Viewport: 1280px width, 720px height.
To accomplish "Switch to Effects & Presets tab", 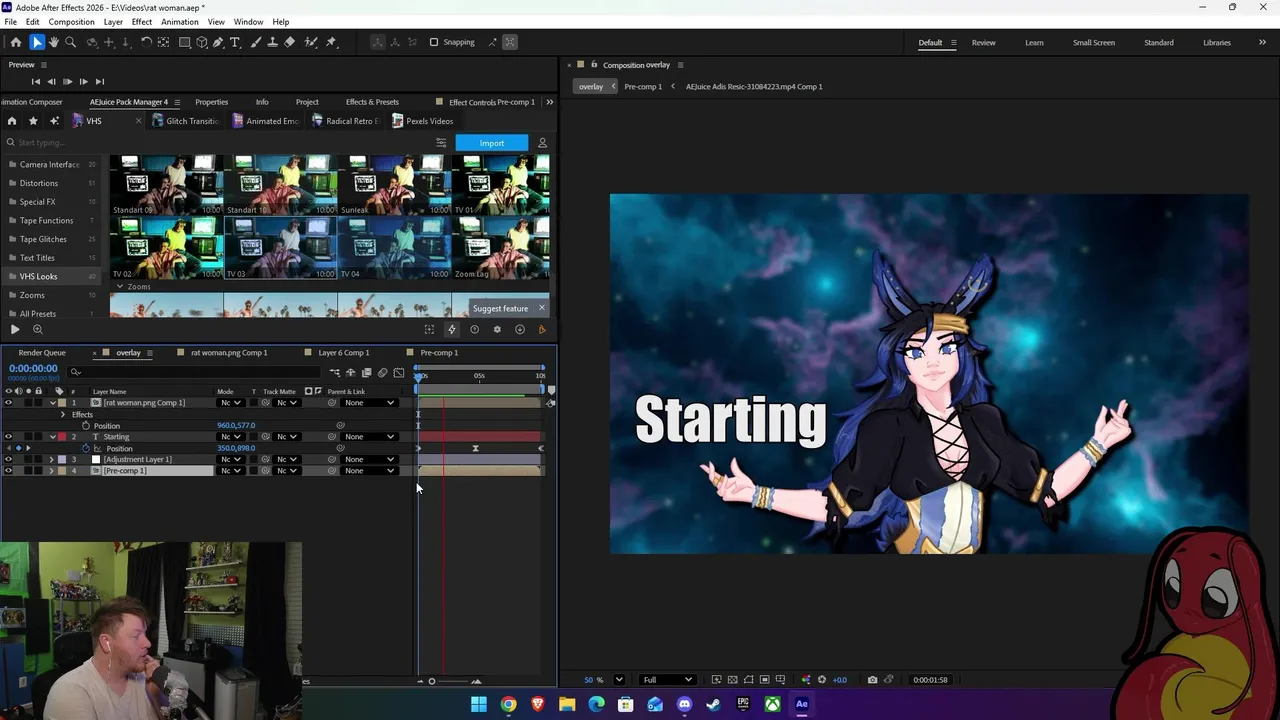I will [x=372, y=102].
